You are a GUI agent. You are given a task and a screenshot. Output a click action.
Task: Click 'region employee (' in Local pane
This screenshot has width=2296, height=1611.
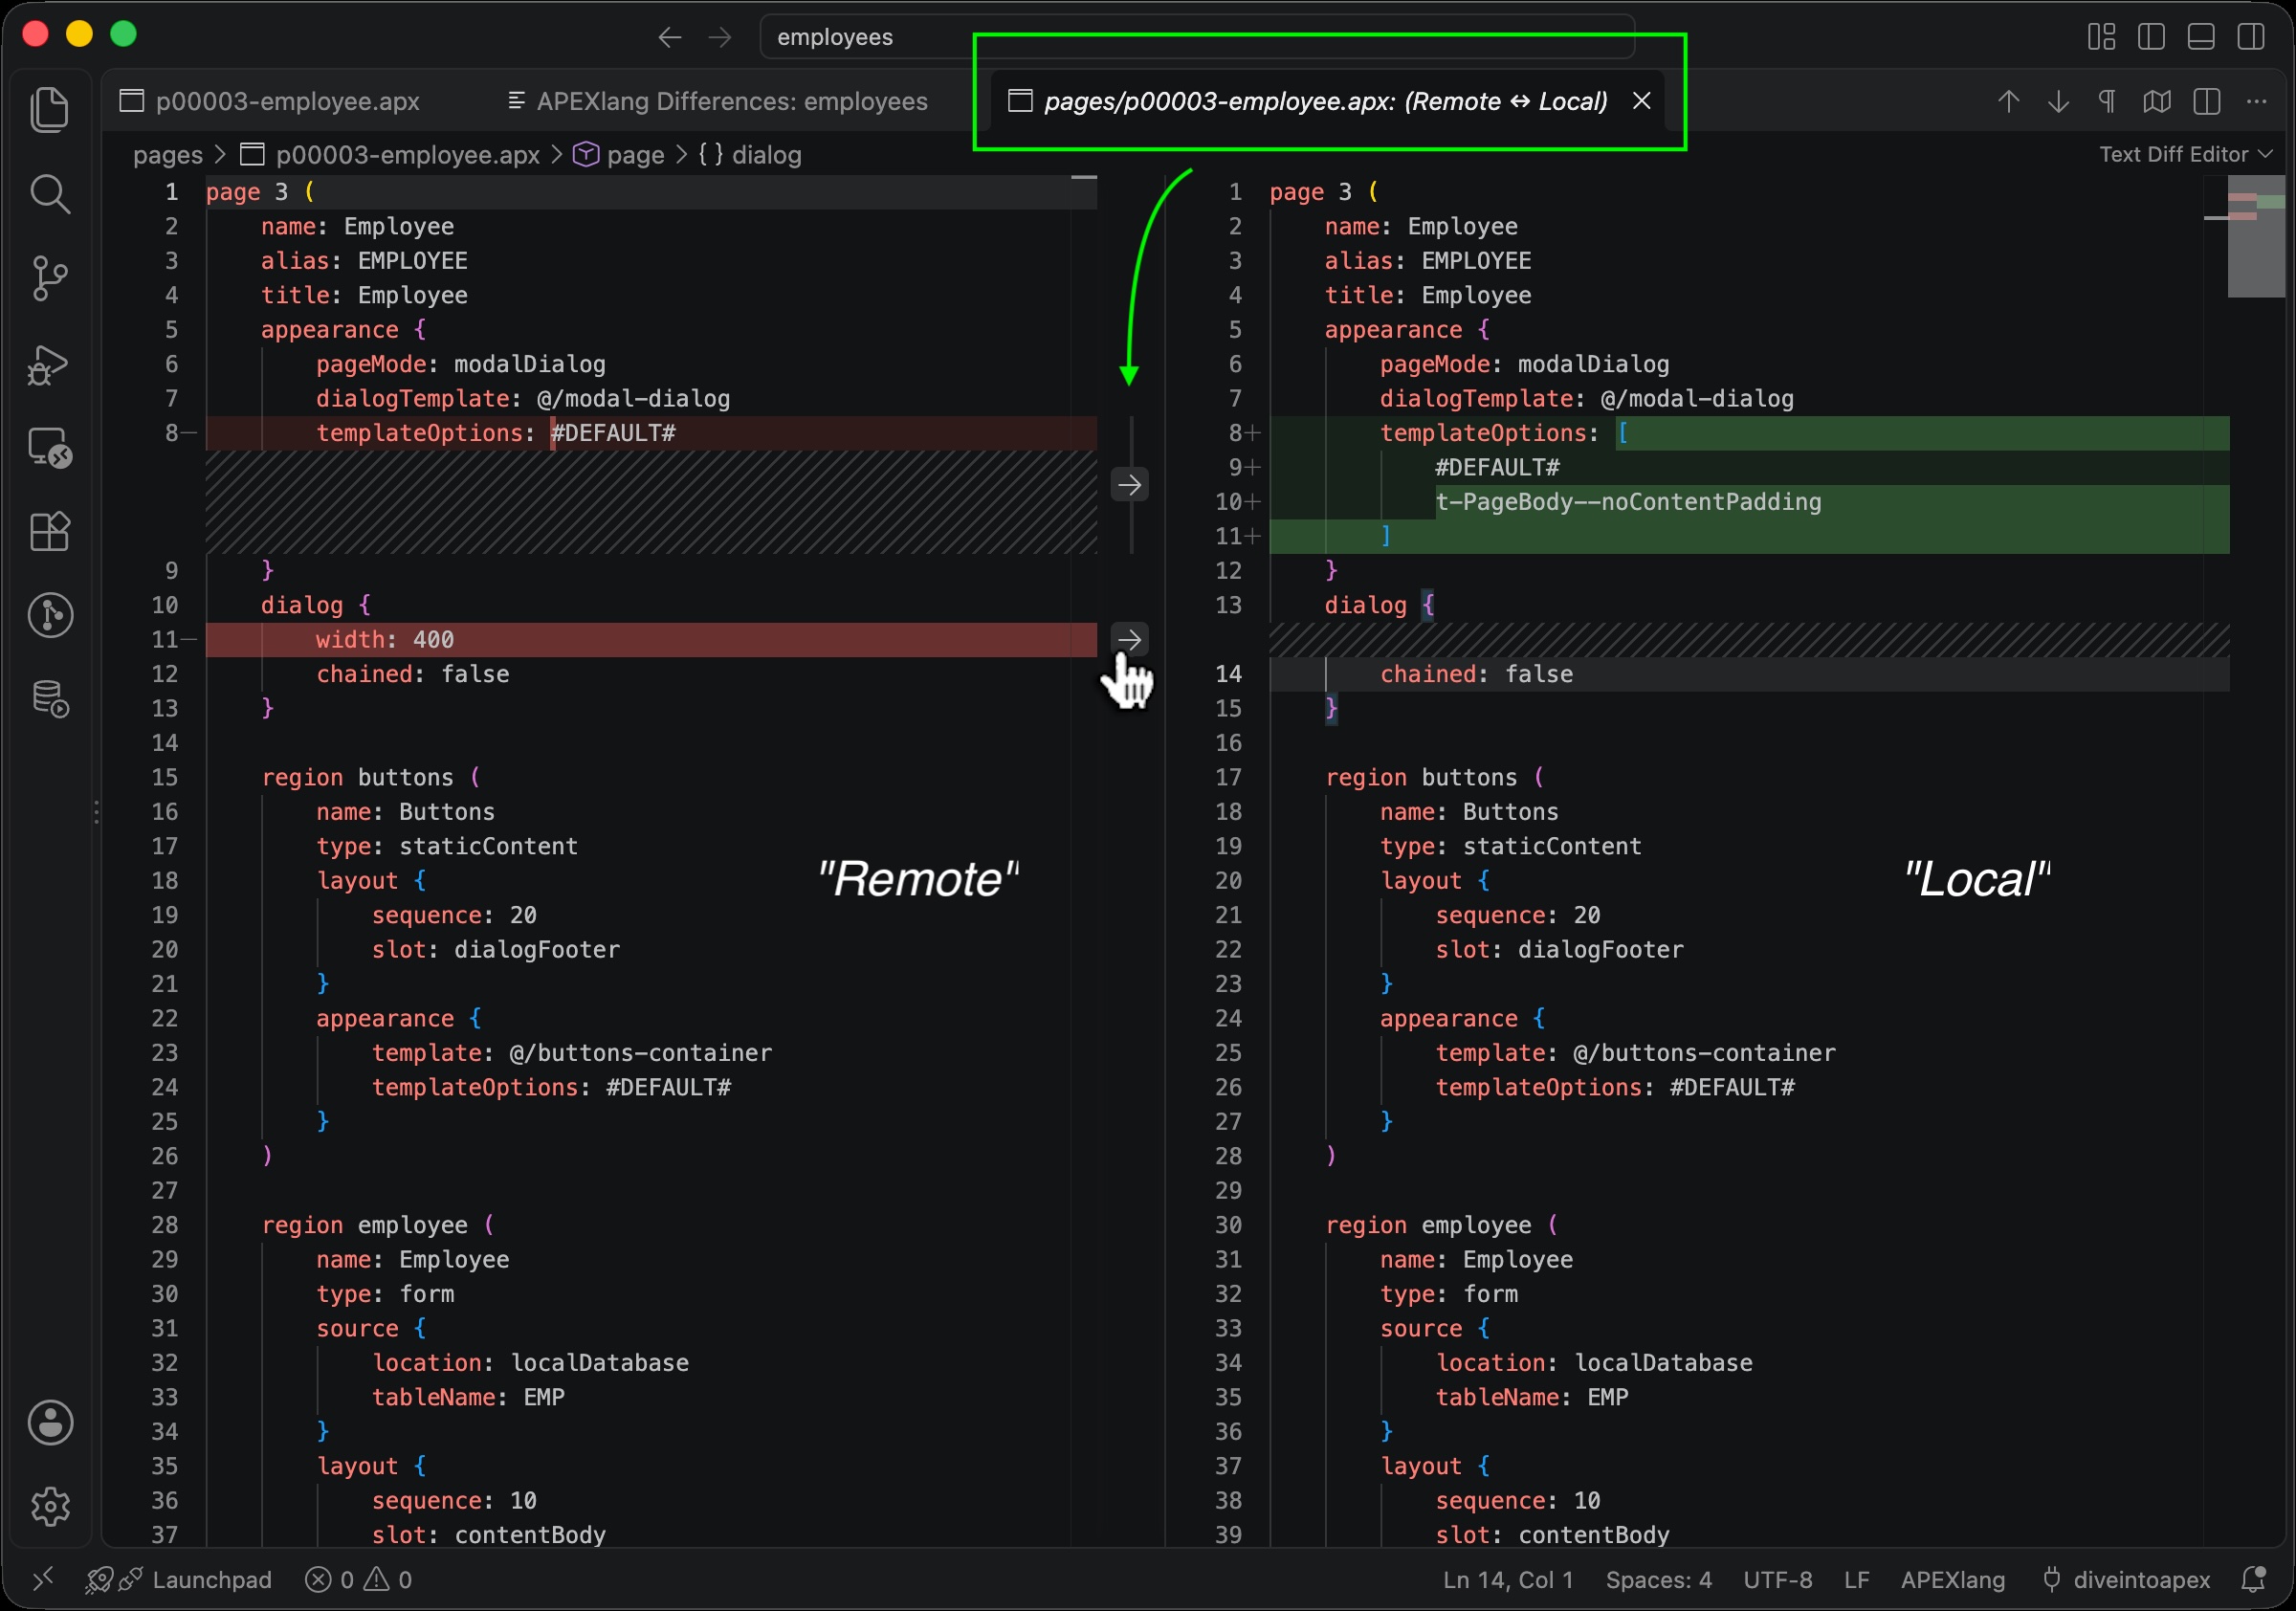coord(1441,1225)
